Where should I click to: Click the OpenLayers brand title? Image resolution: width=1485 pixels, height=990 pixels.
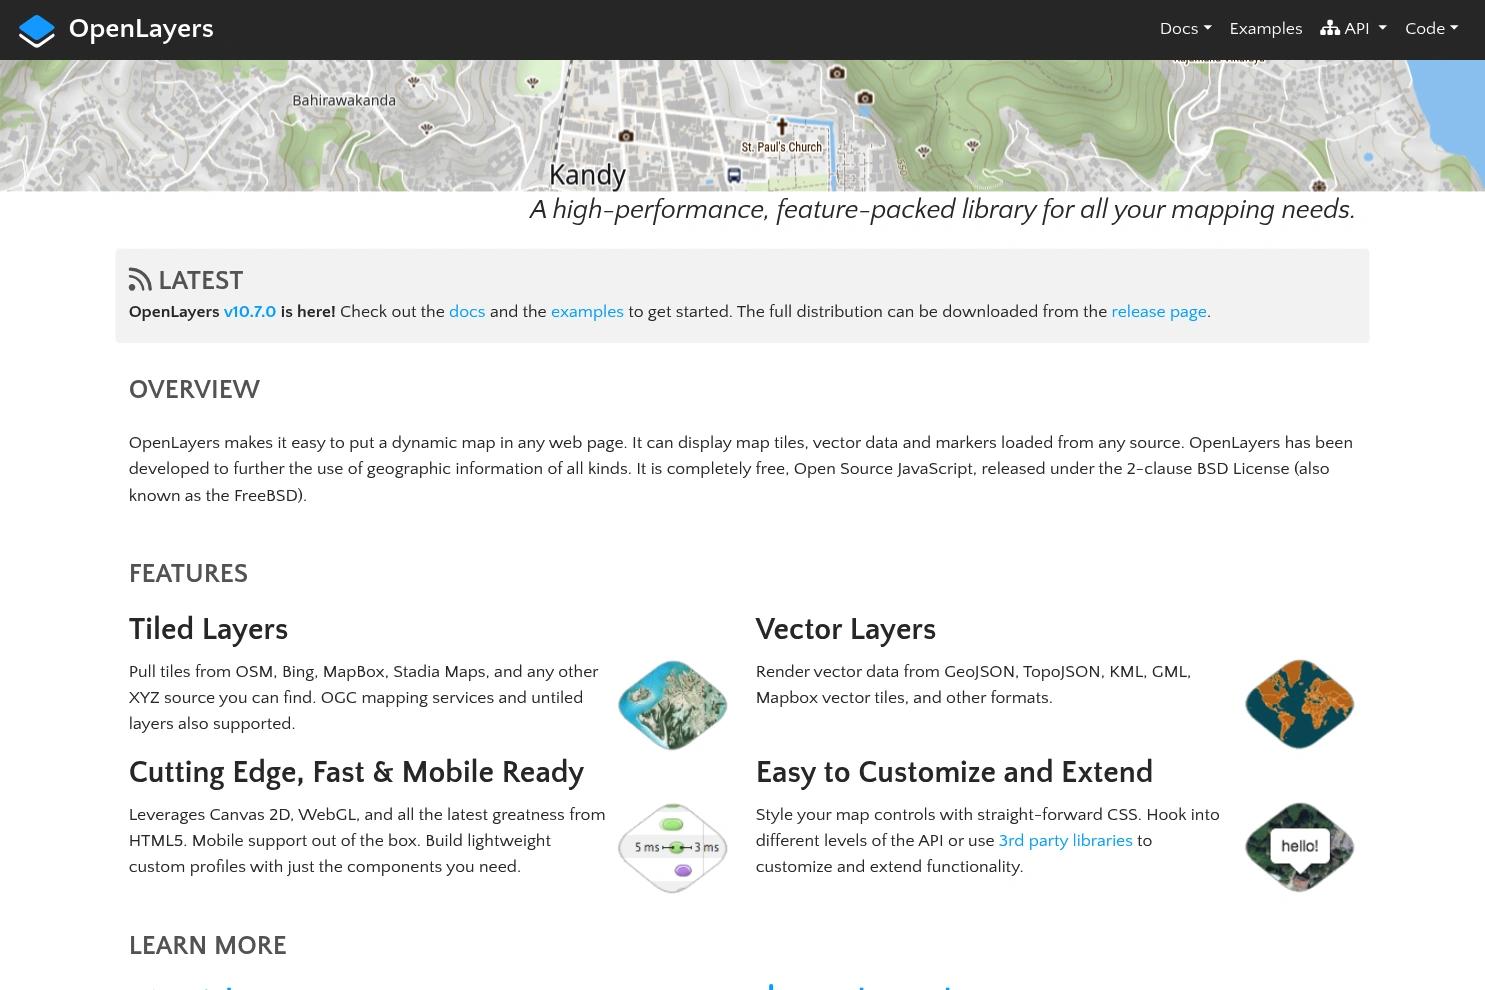[x=141, y=29]
